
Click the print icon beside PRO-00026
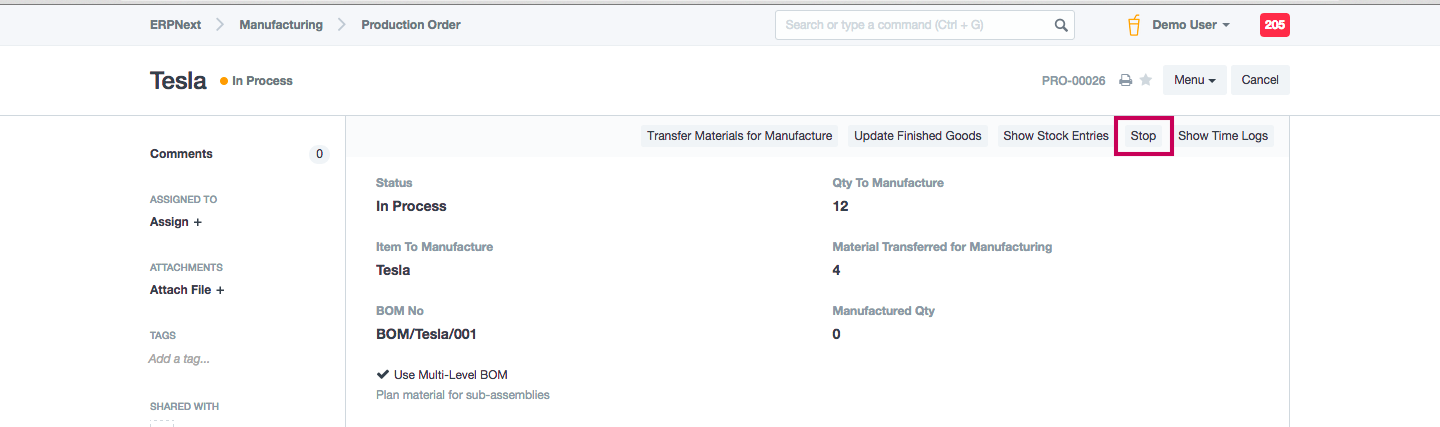coord(1125,80)
